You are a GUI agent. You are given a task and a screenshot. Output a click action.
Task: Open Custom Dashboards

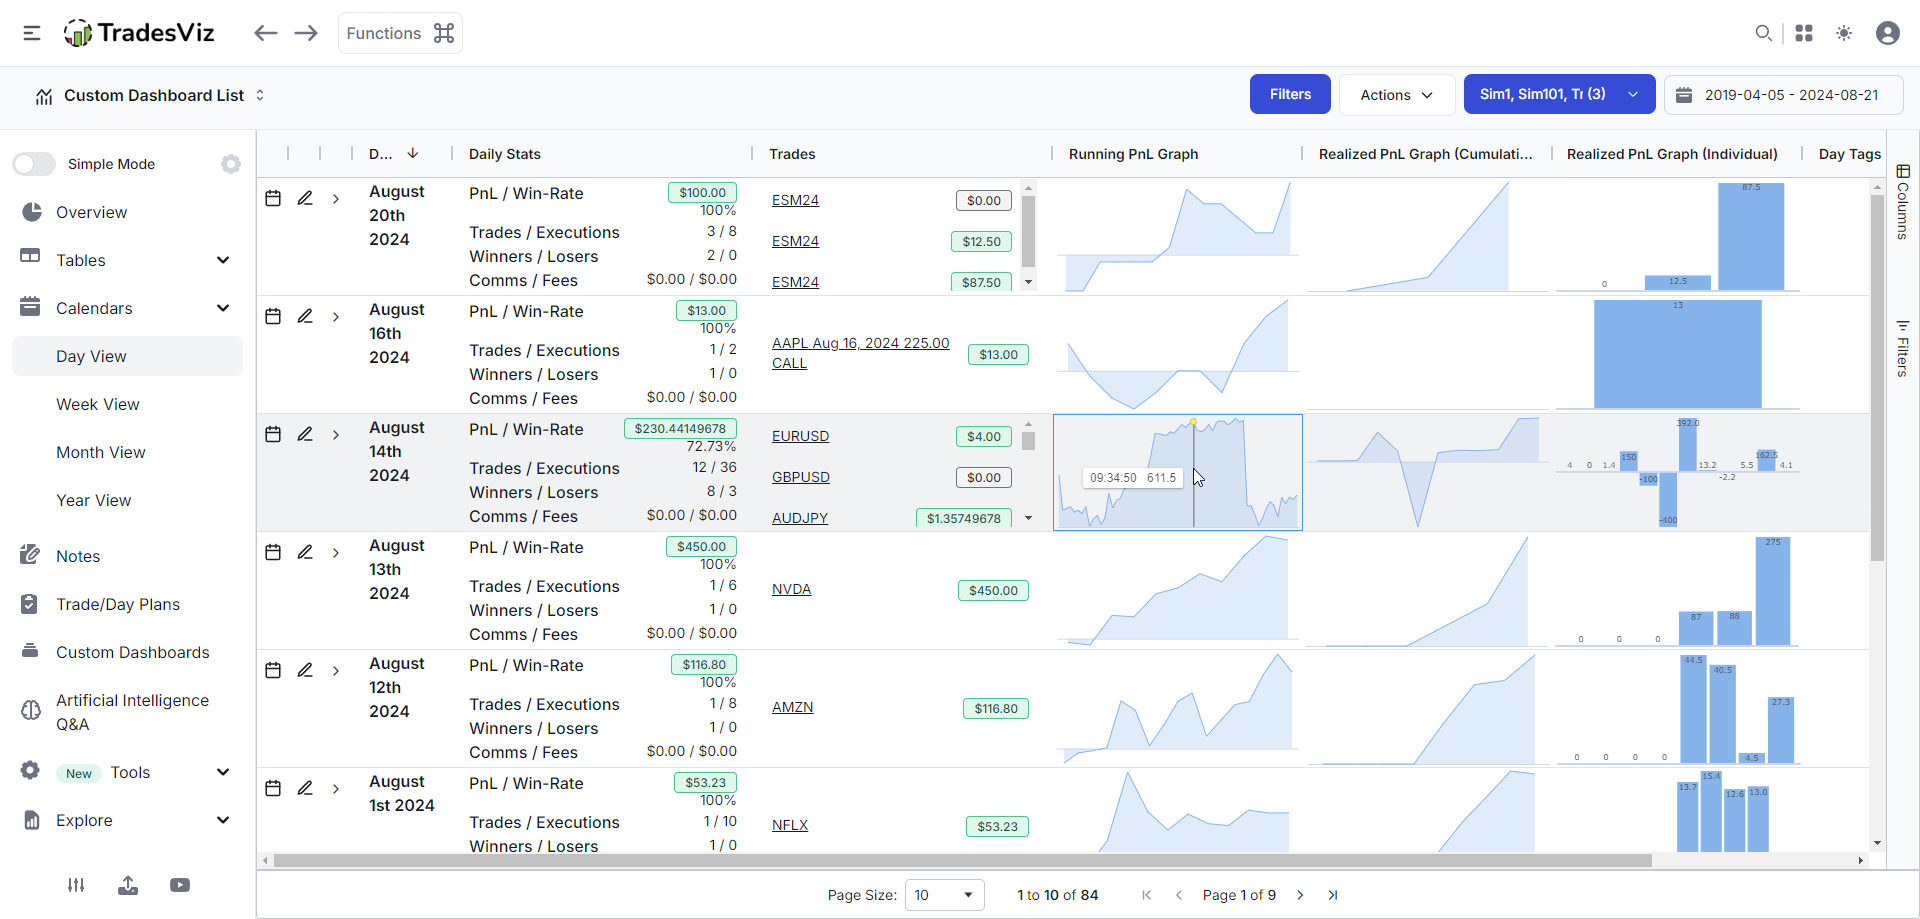coord(132,652)
